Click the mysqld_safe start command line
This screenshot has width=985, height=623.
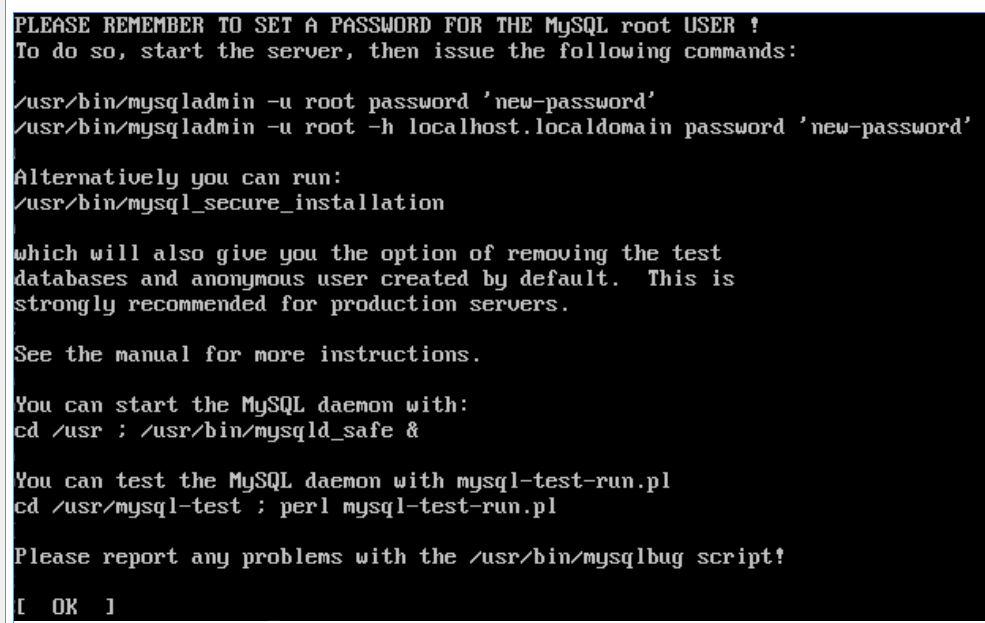click(216, 431)
